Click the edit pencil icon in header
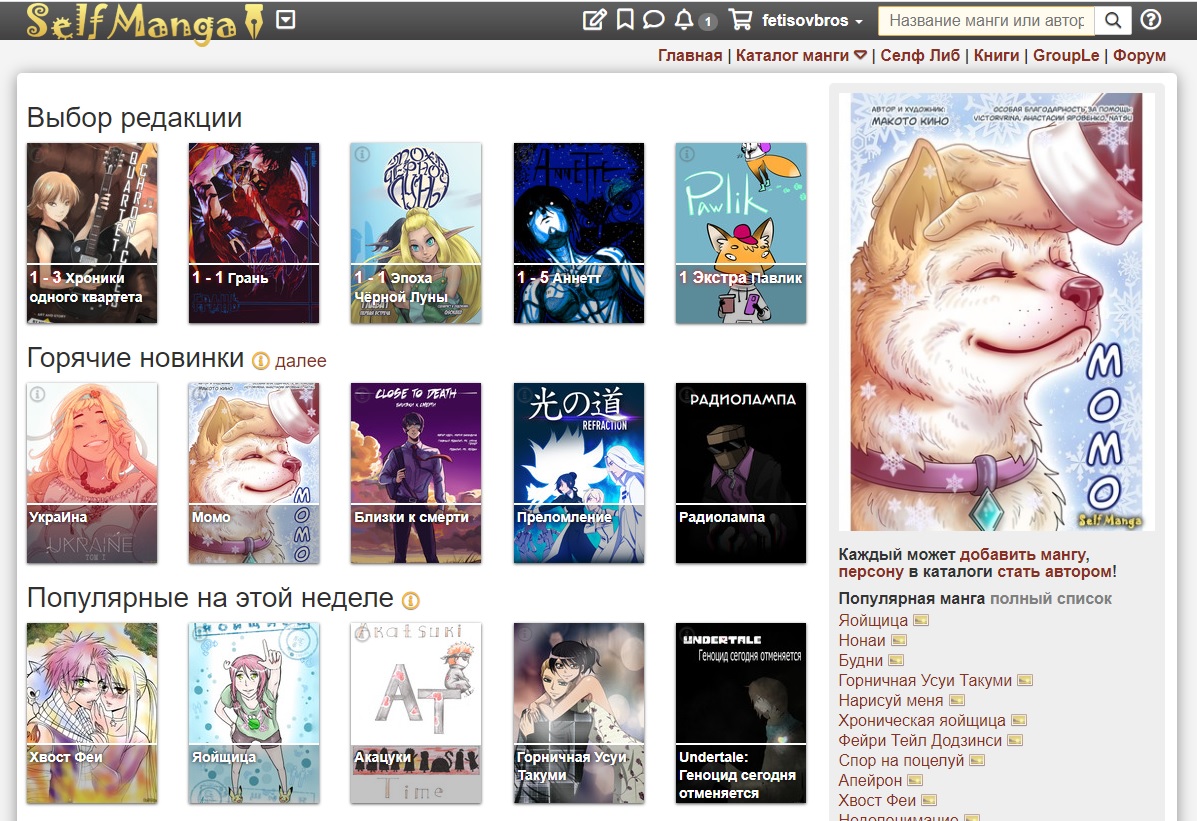Screen dimensions: 1197x821 click(594, 20)
